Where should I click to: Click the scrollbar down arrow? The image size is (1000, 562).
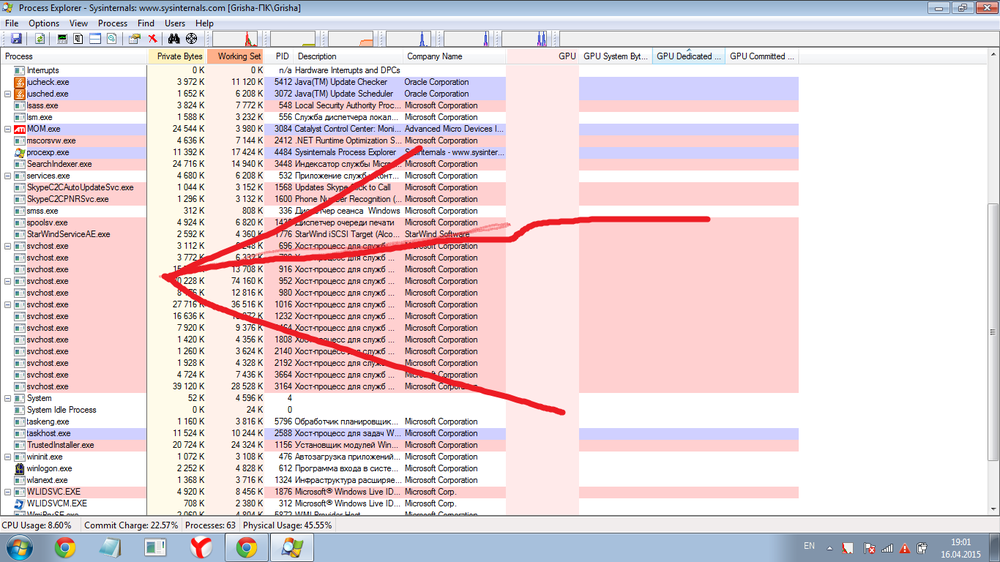pyautogui.click(x=993, y=509)
